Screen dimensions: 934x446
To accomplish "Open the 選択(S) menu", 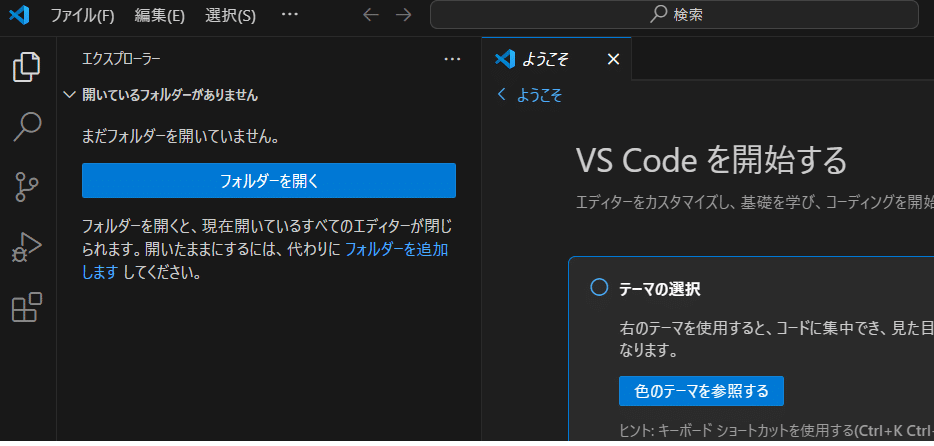I will pyautogui.click(x=231, y=15).
